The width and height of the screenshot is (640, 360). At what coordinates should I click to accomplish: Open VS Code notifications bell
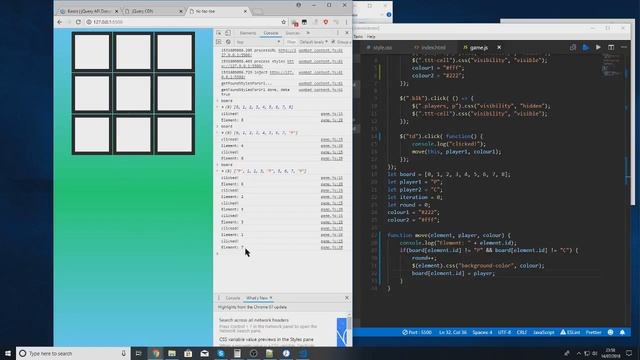tap(622, 333)
